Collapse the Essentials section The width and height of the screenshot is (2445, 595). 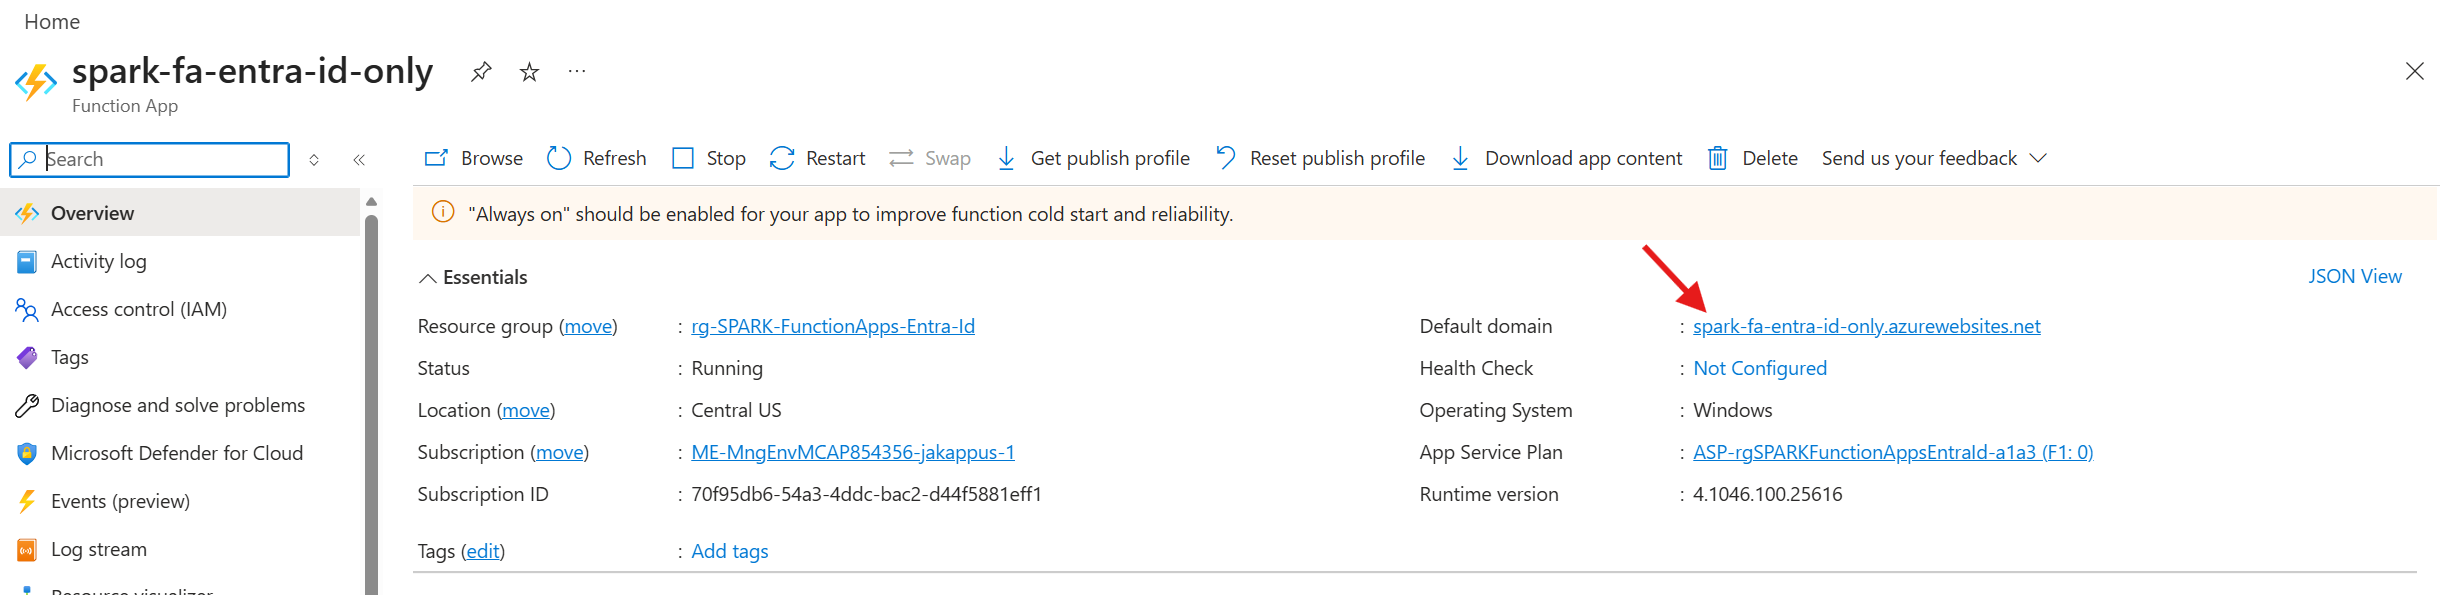point(428,278)
